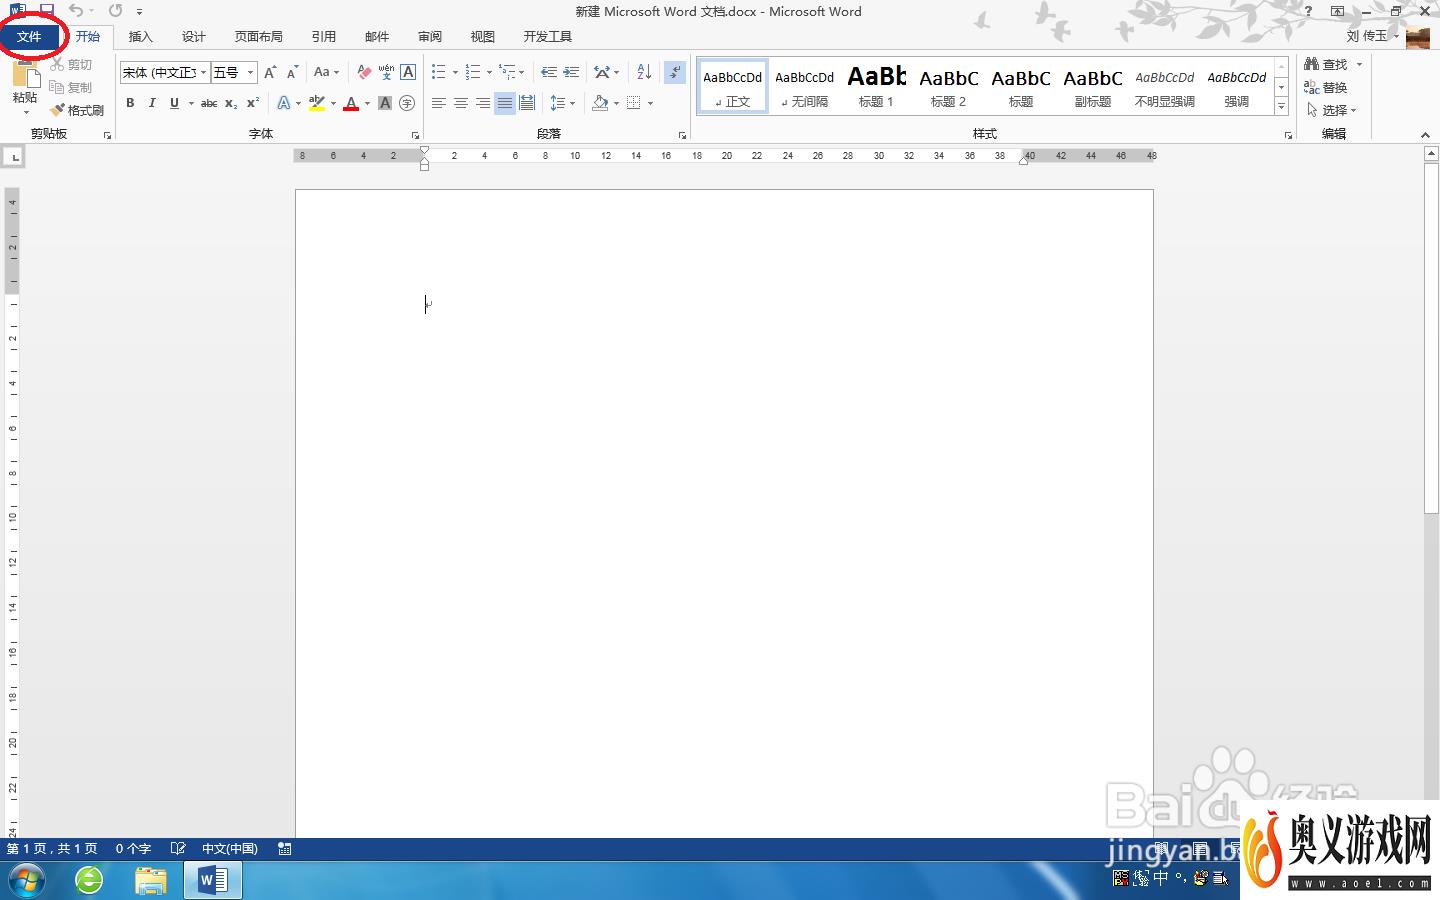Apply distributed alignment
The height and width of the screenshot is (900, 1440).
tap(527, 103)
